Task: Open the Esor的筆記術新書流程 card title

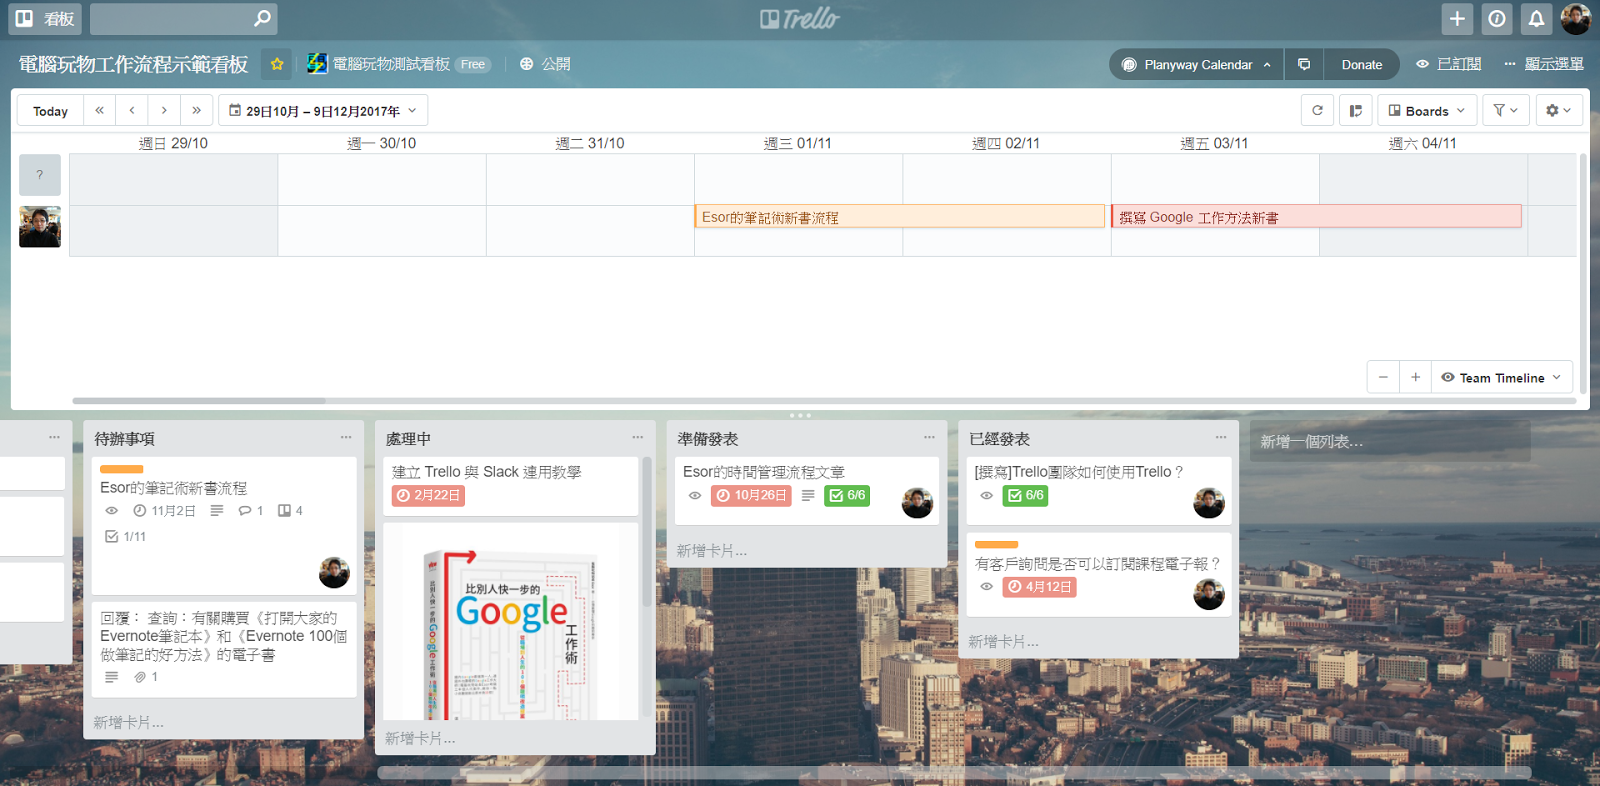Action: (173, 488)
